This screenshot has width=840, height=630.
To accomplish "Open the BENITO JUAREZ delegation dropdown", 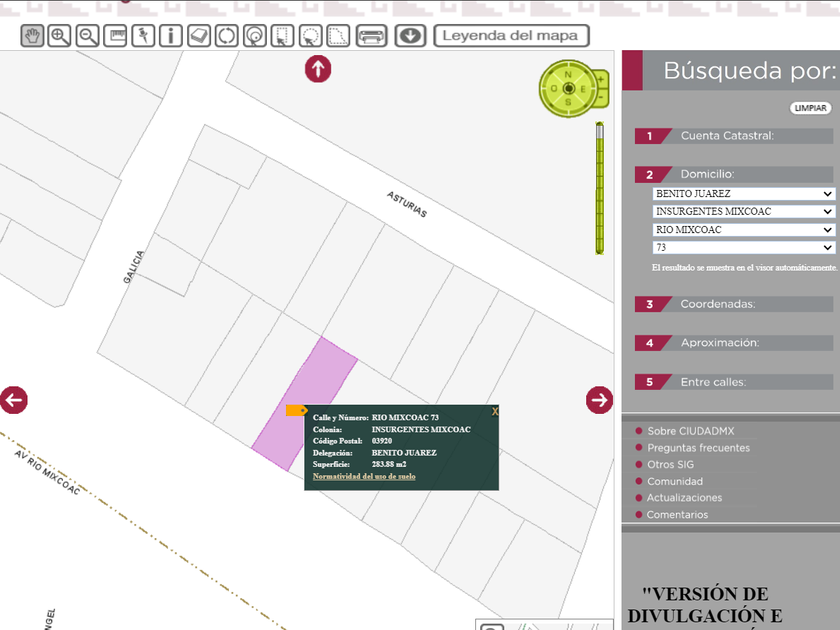I will point(744,194).
